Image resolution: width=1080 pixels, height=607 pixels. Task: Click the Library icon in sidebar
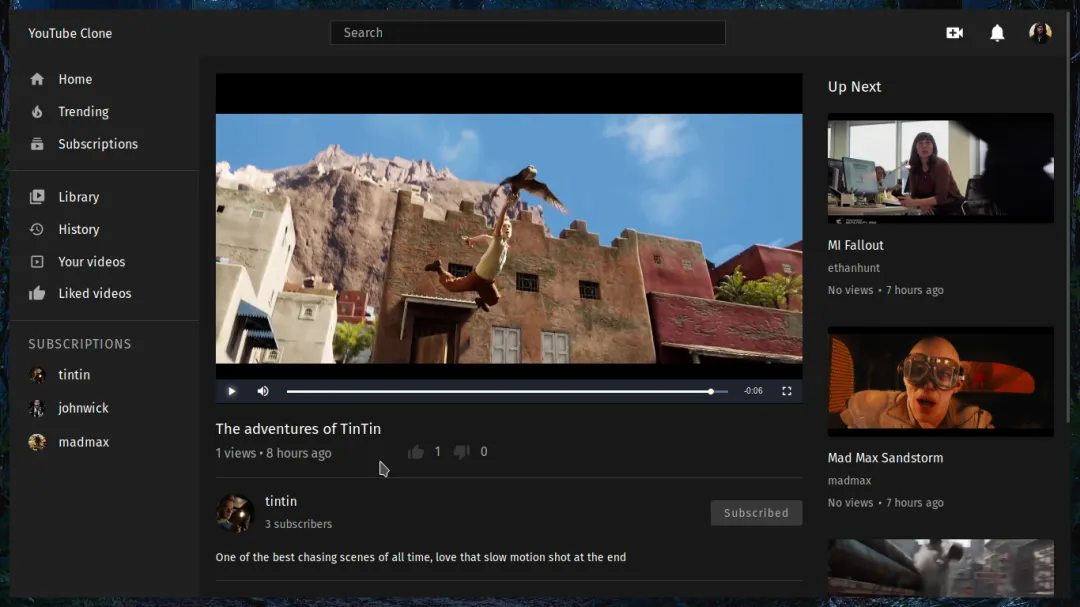coord(37,197)
